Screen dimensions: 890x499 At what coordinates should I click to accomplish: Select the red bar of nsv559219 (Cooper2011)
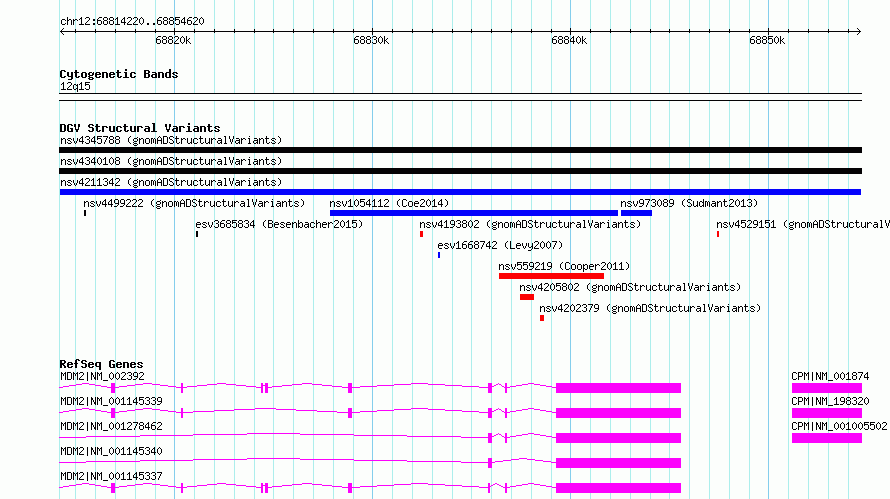tap(551, 276)
